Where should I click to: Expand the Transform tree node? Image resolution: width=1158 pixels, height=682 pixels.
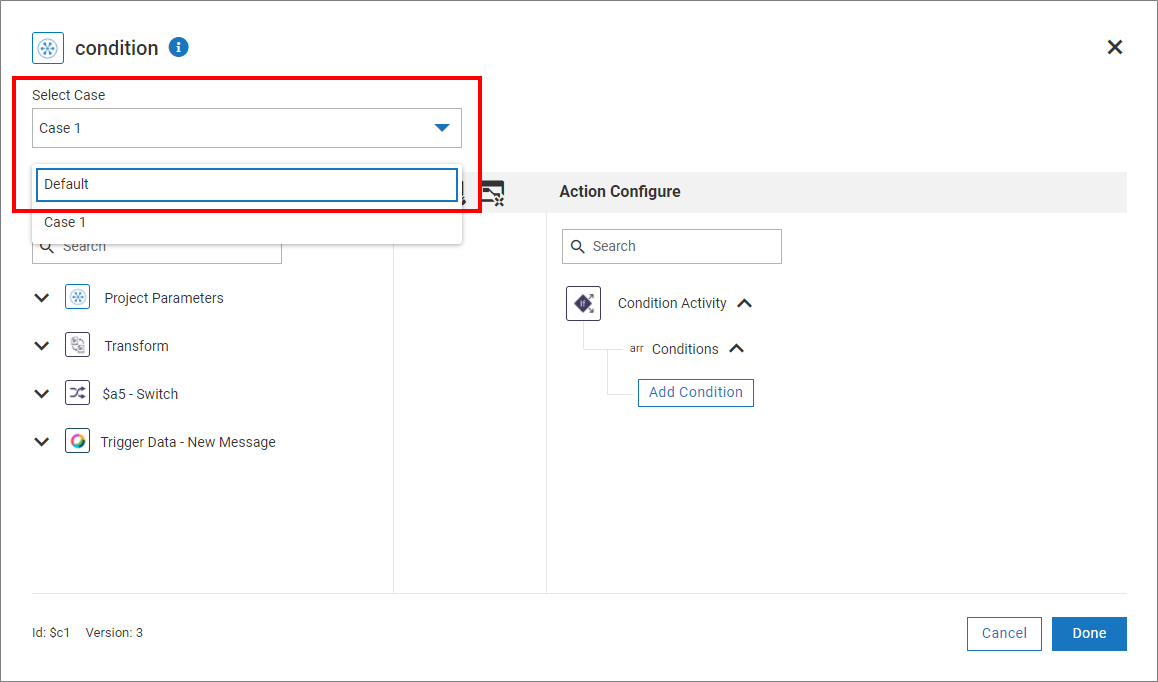click(42, 346)
